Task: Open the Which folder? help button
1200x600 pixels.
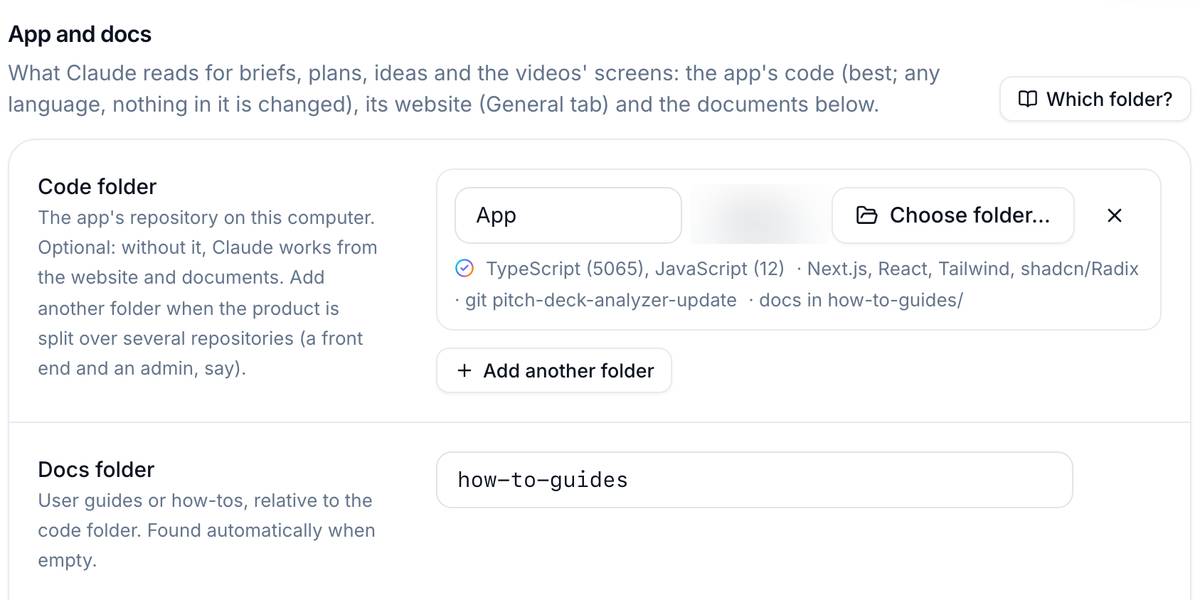Action: (x=1095, y=99)
